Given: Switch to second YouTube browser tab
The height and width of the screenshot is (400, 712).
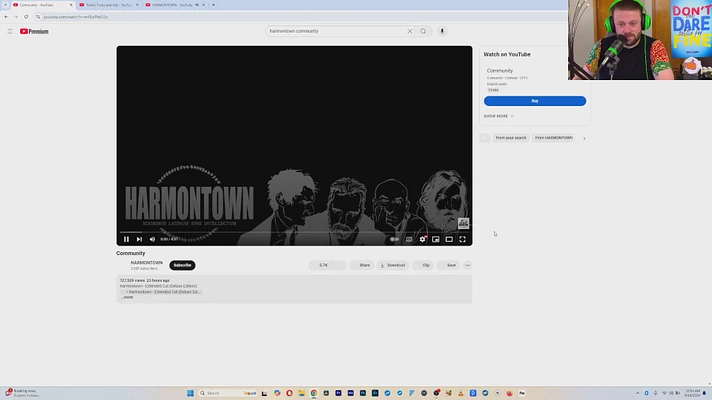Looking at the screenshot, I should coord(109,5).
